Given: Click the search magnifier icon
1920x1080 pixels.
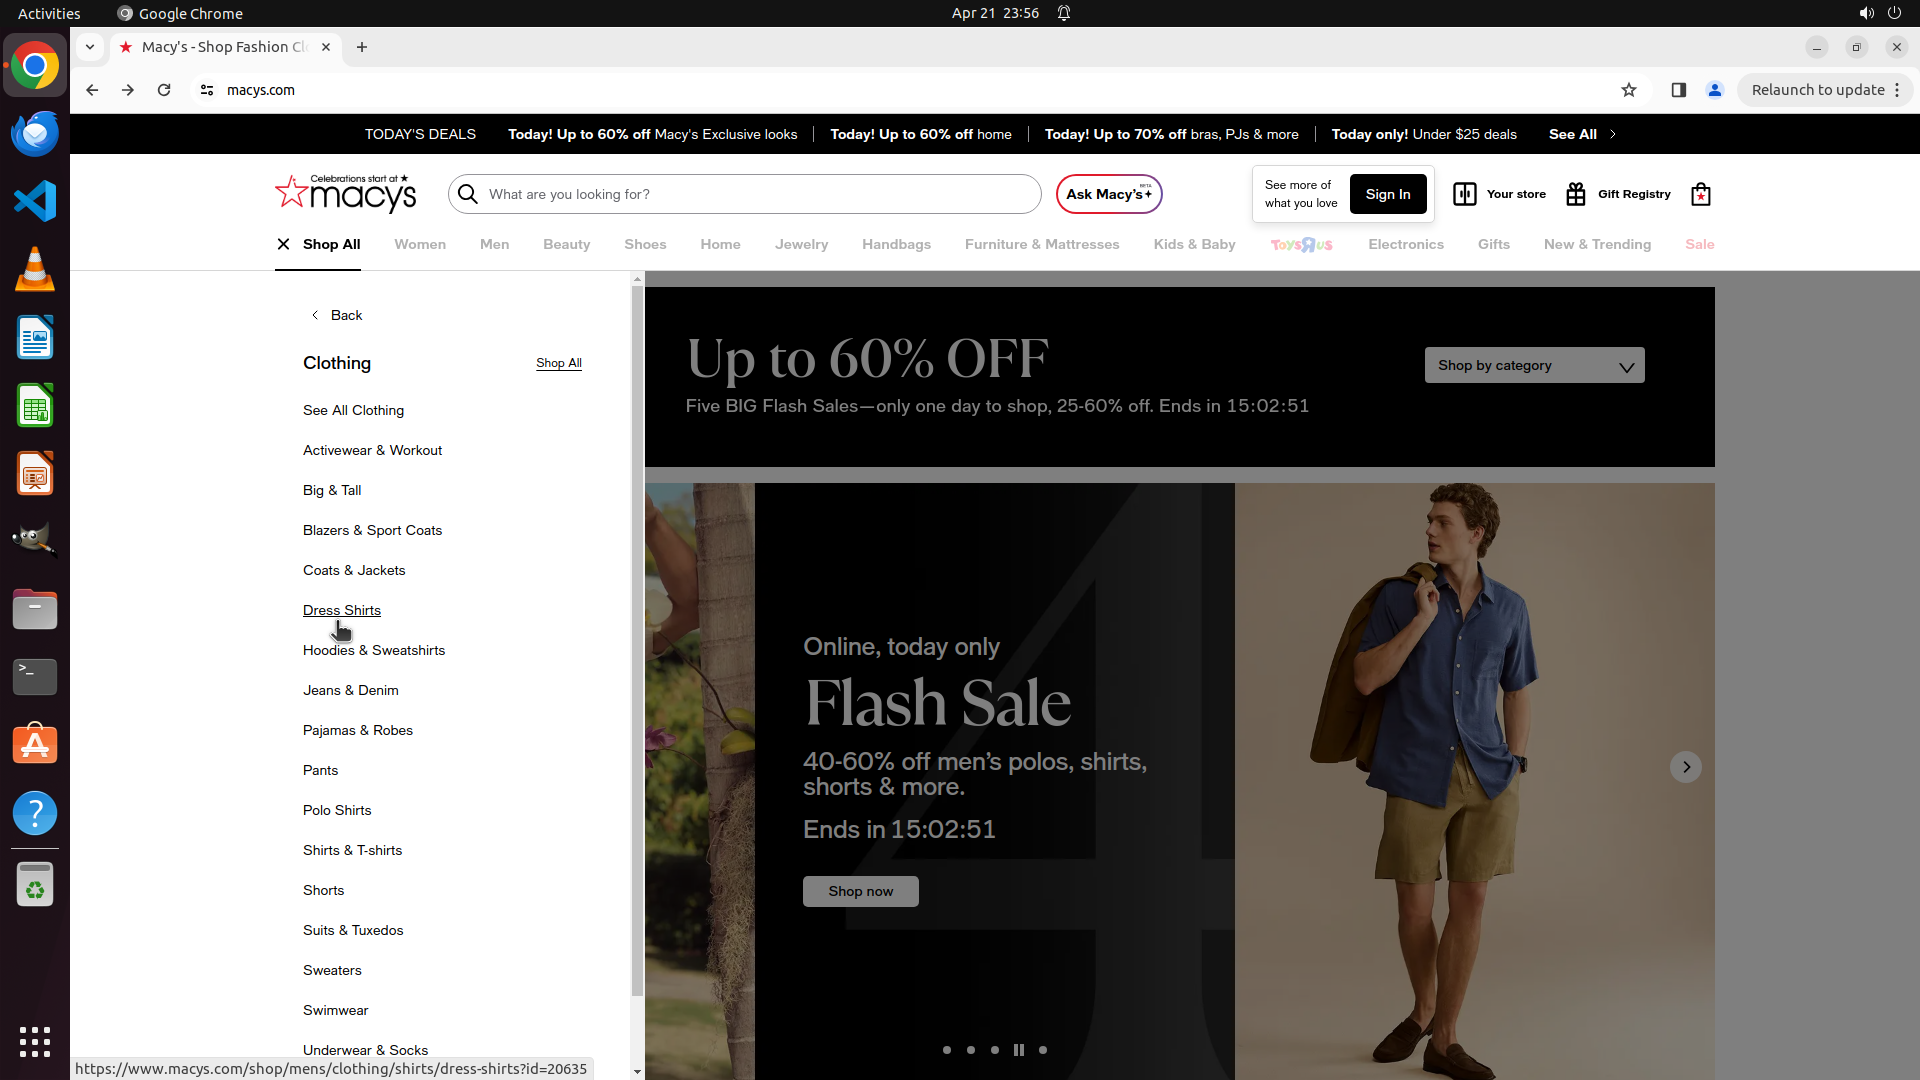Looking at the screenshot, I should 468,194.
